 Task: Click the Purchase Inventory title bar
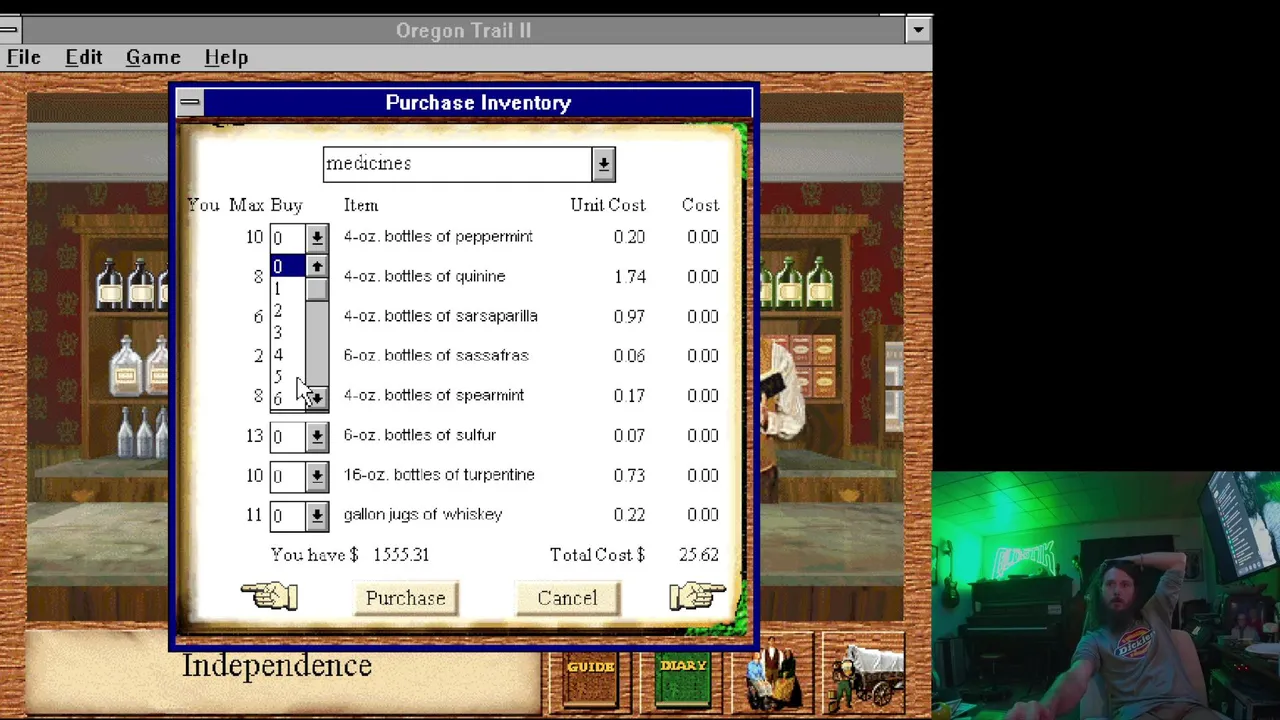478,102
